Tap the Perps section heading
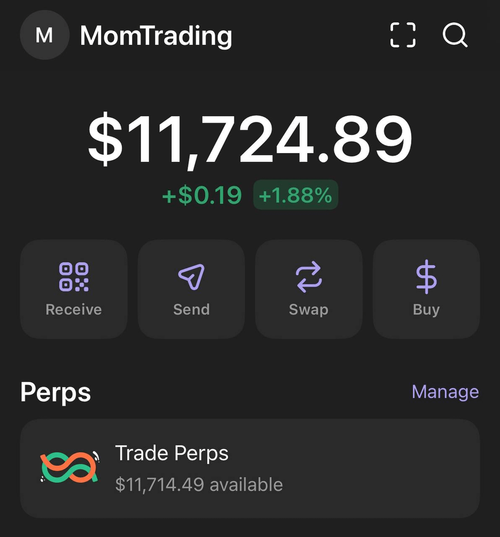This screenshot has width=500, height=537. [55, 392]
